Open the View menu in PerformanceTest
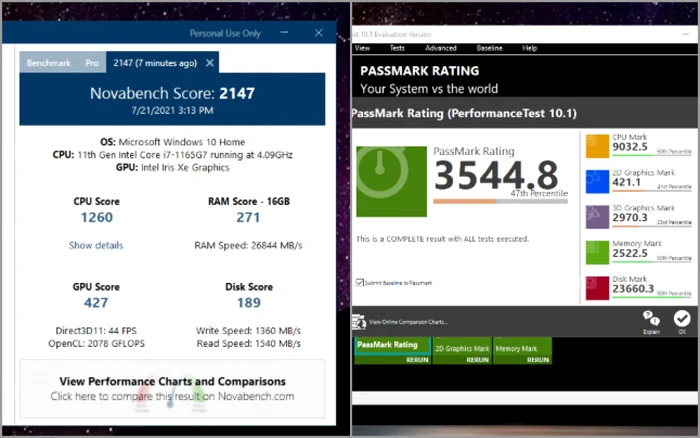 click(x=362, y=48)
